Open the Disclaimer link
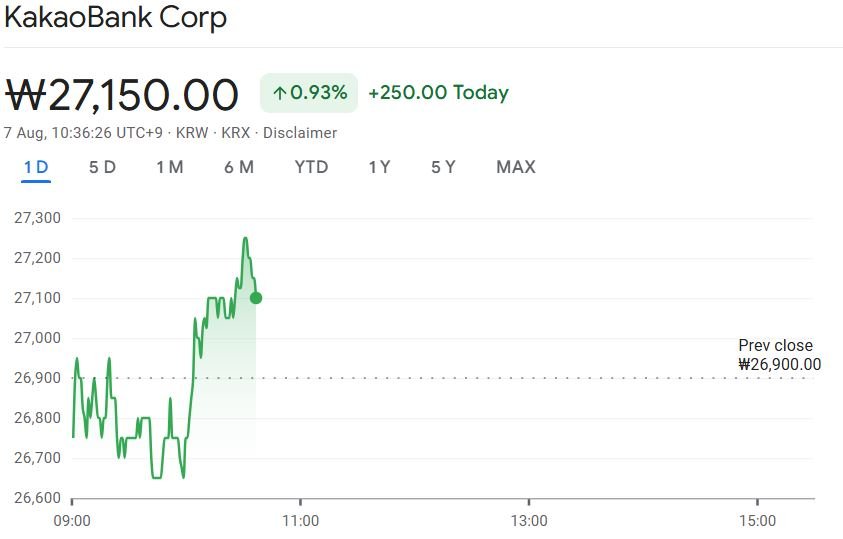 tap(300, 133)
